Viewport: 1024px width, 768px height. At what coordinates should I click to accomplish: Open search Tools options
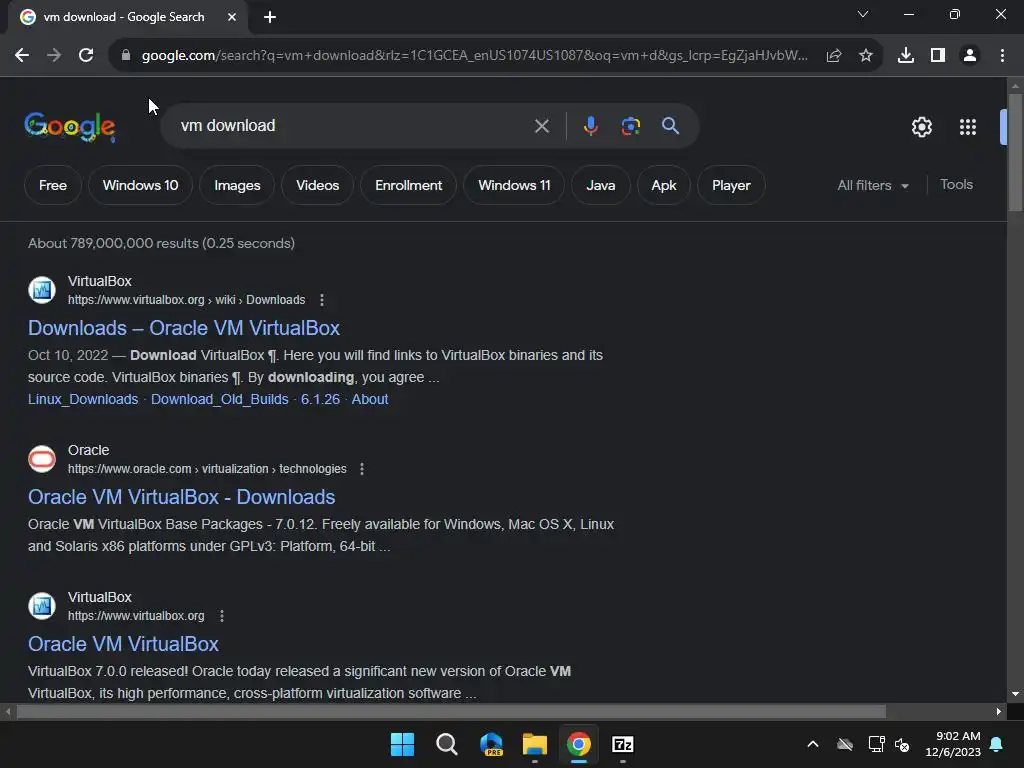(956, 185)
